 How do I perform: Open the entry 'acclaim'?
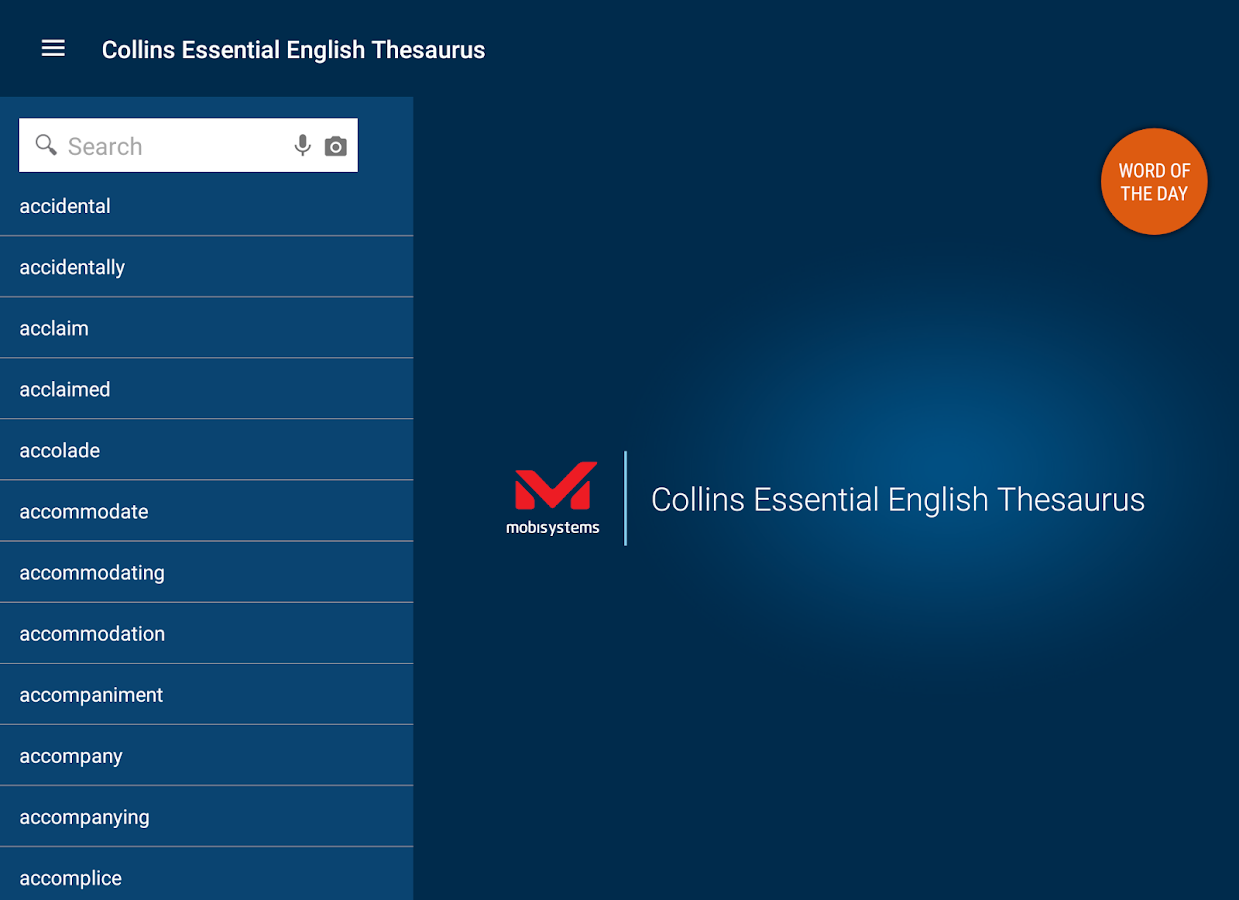206,328
